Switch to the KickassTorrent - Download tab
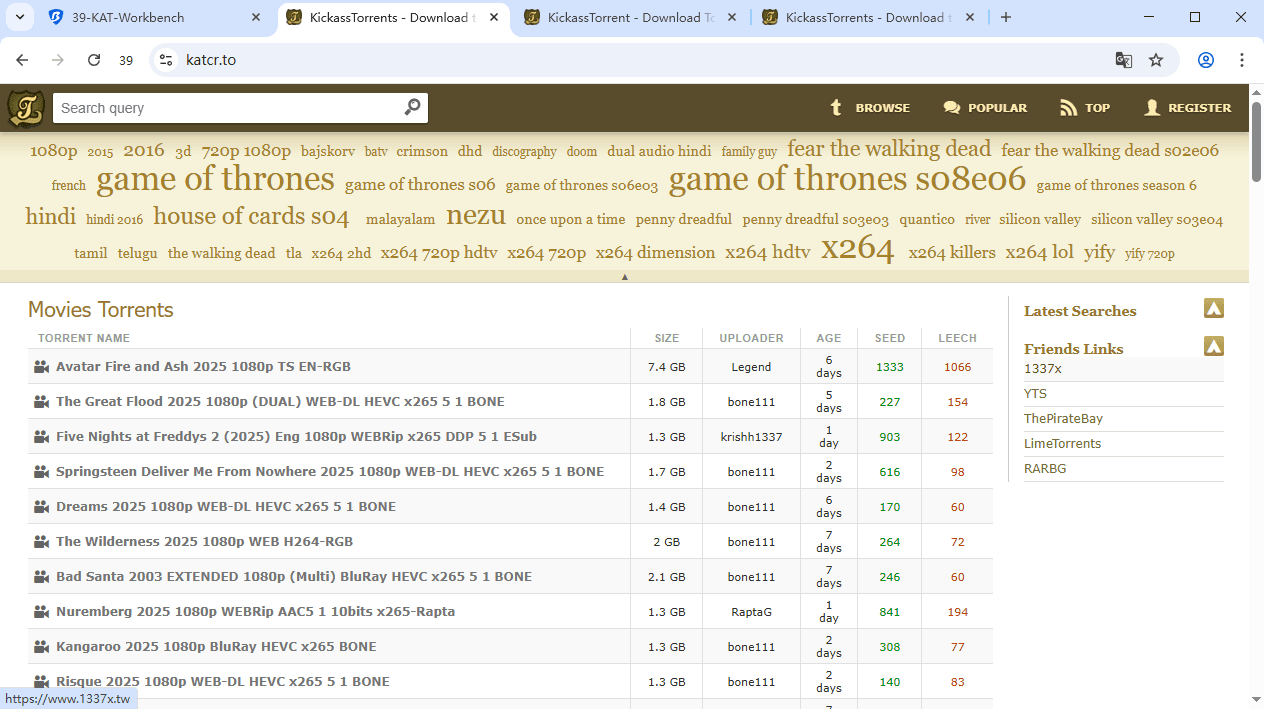This screenshot has width=1264, height=709. pyautogui.click(x=630, y=17)
